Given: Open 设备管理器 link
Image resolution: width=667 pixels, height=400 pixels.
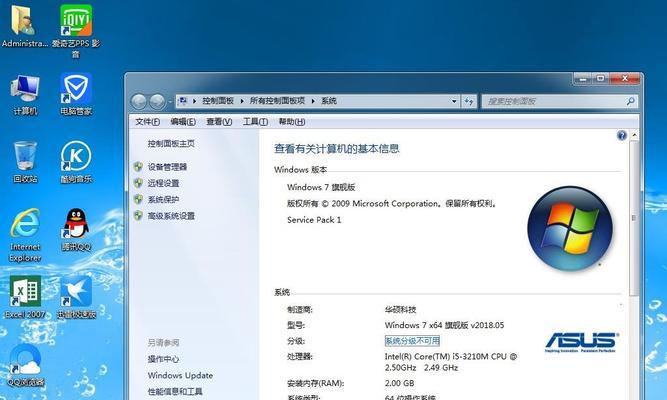Looking at the screenshot, I should [x=167, y=167].
